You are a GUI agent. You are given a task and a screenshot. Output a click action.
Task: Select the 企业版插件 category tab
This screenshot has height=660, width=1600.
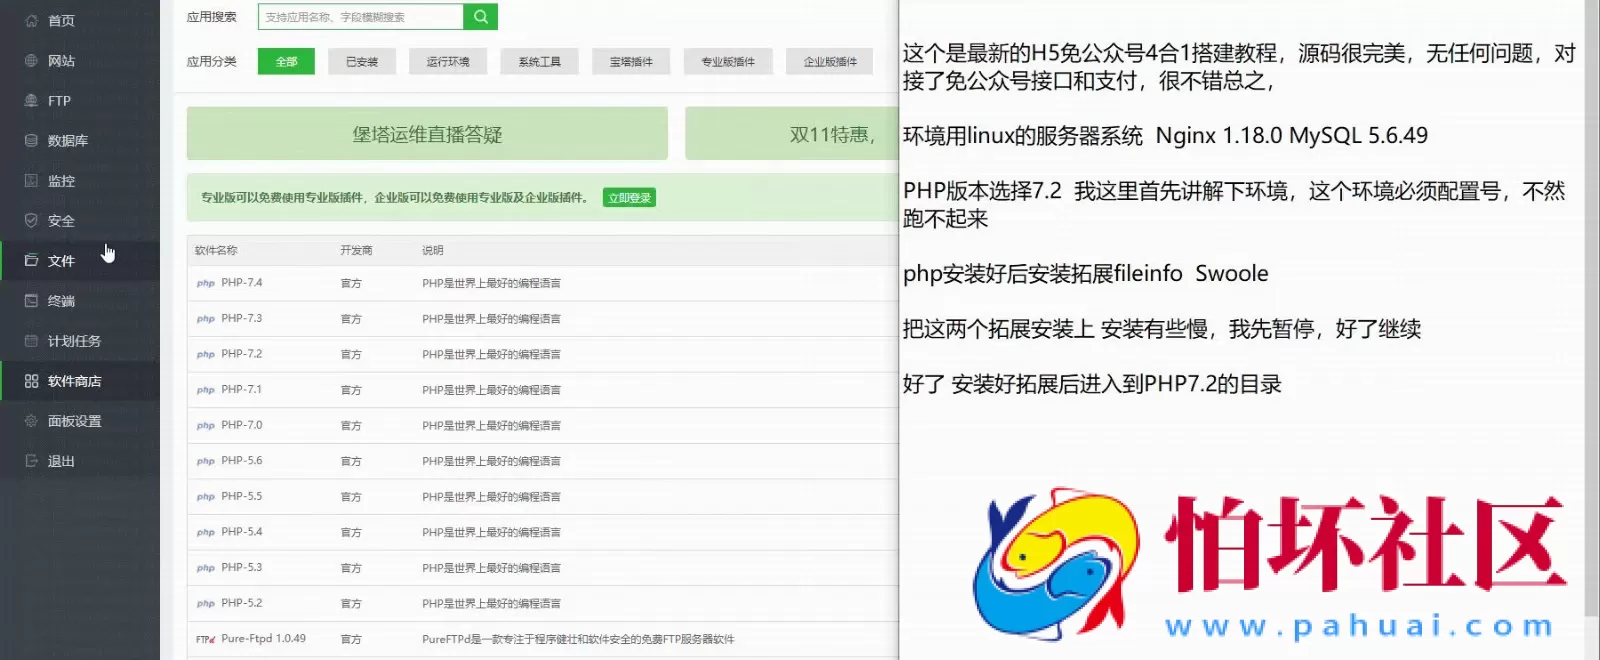tap(830, 61)
